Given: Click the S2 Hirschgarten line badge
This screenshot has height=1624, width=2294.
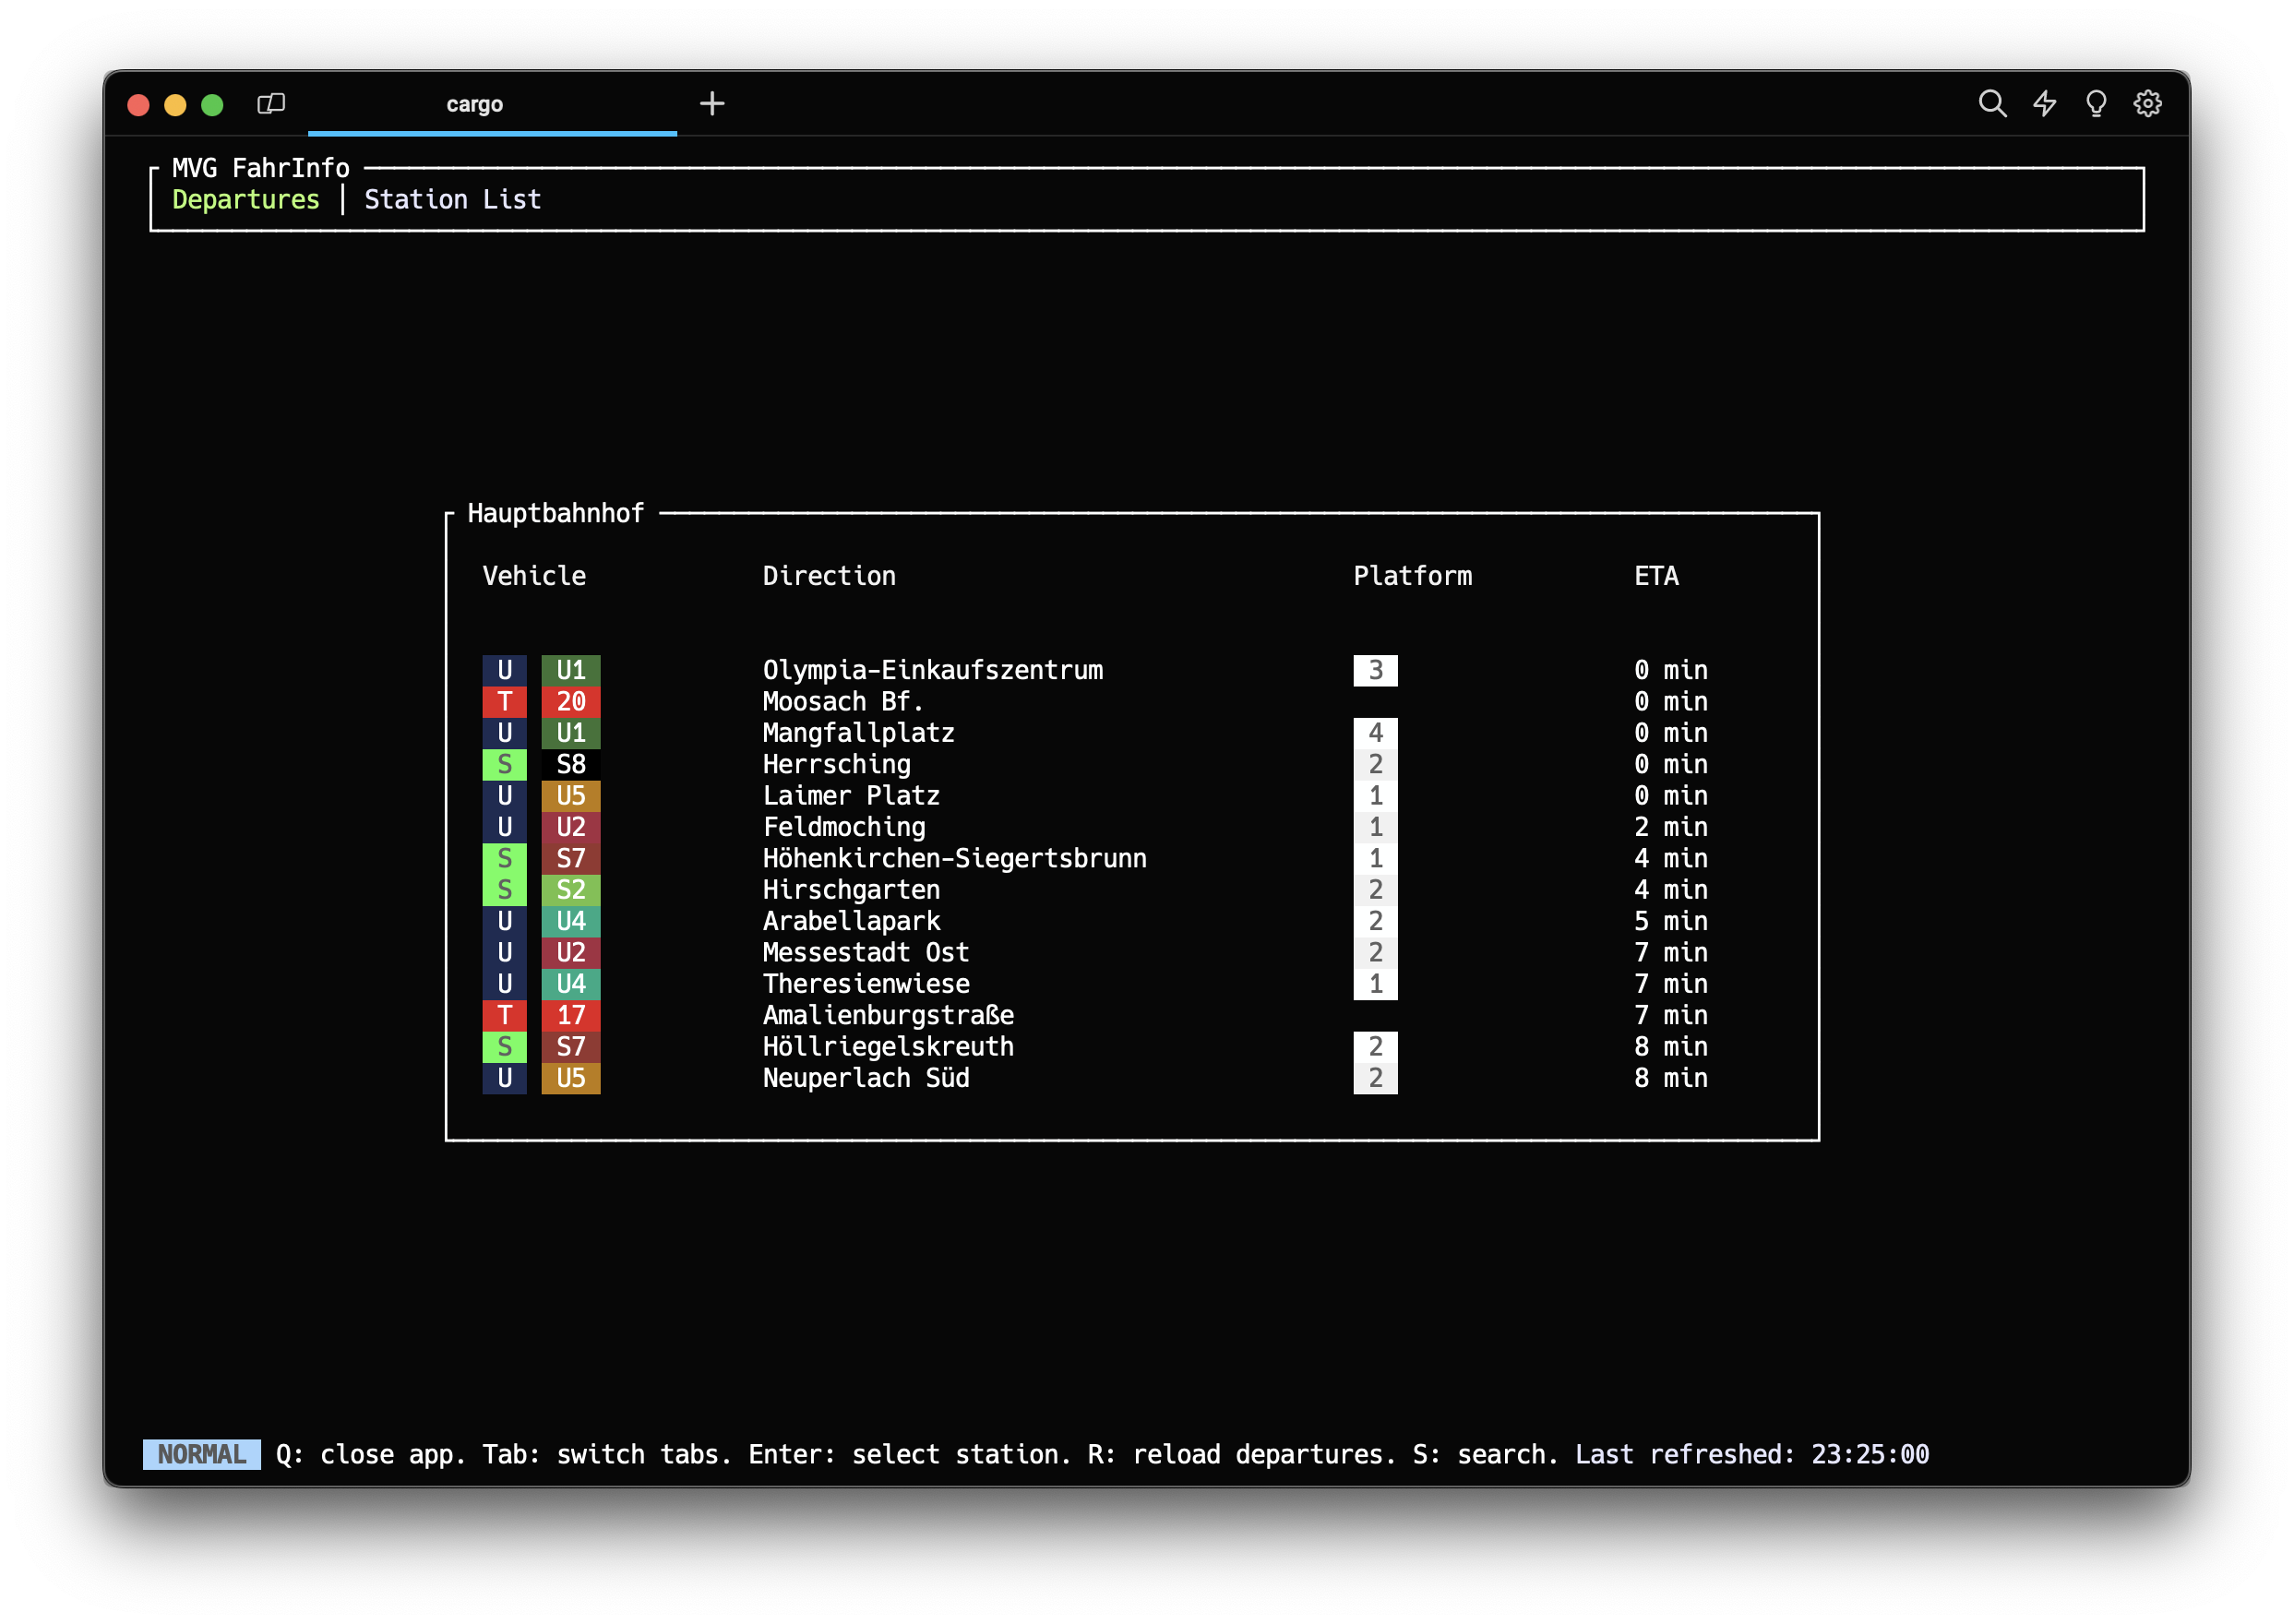Looking at the screenshot, I should tap(570, 890).
